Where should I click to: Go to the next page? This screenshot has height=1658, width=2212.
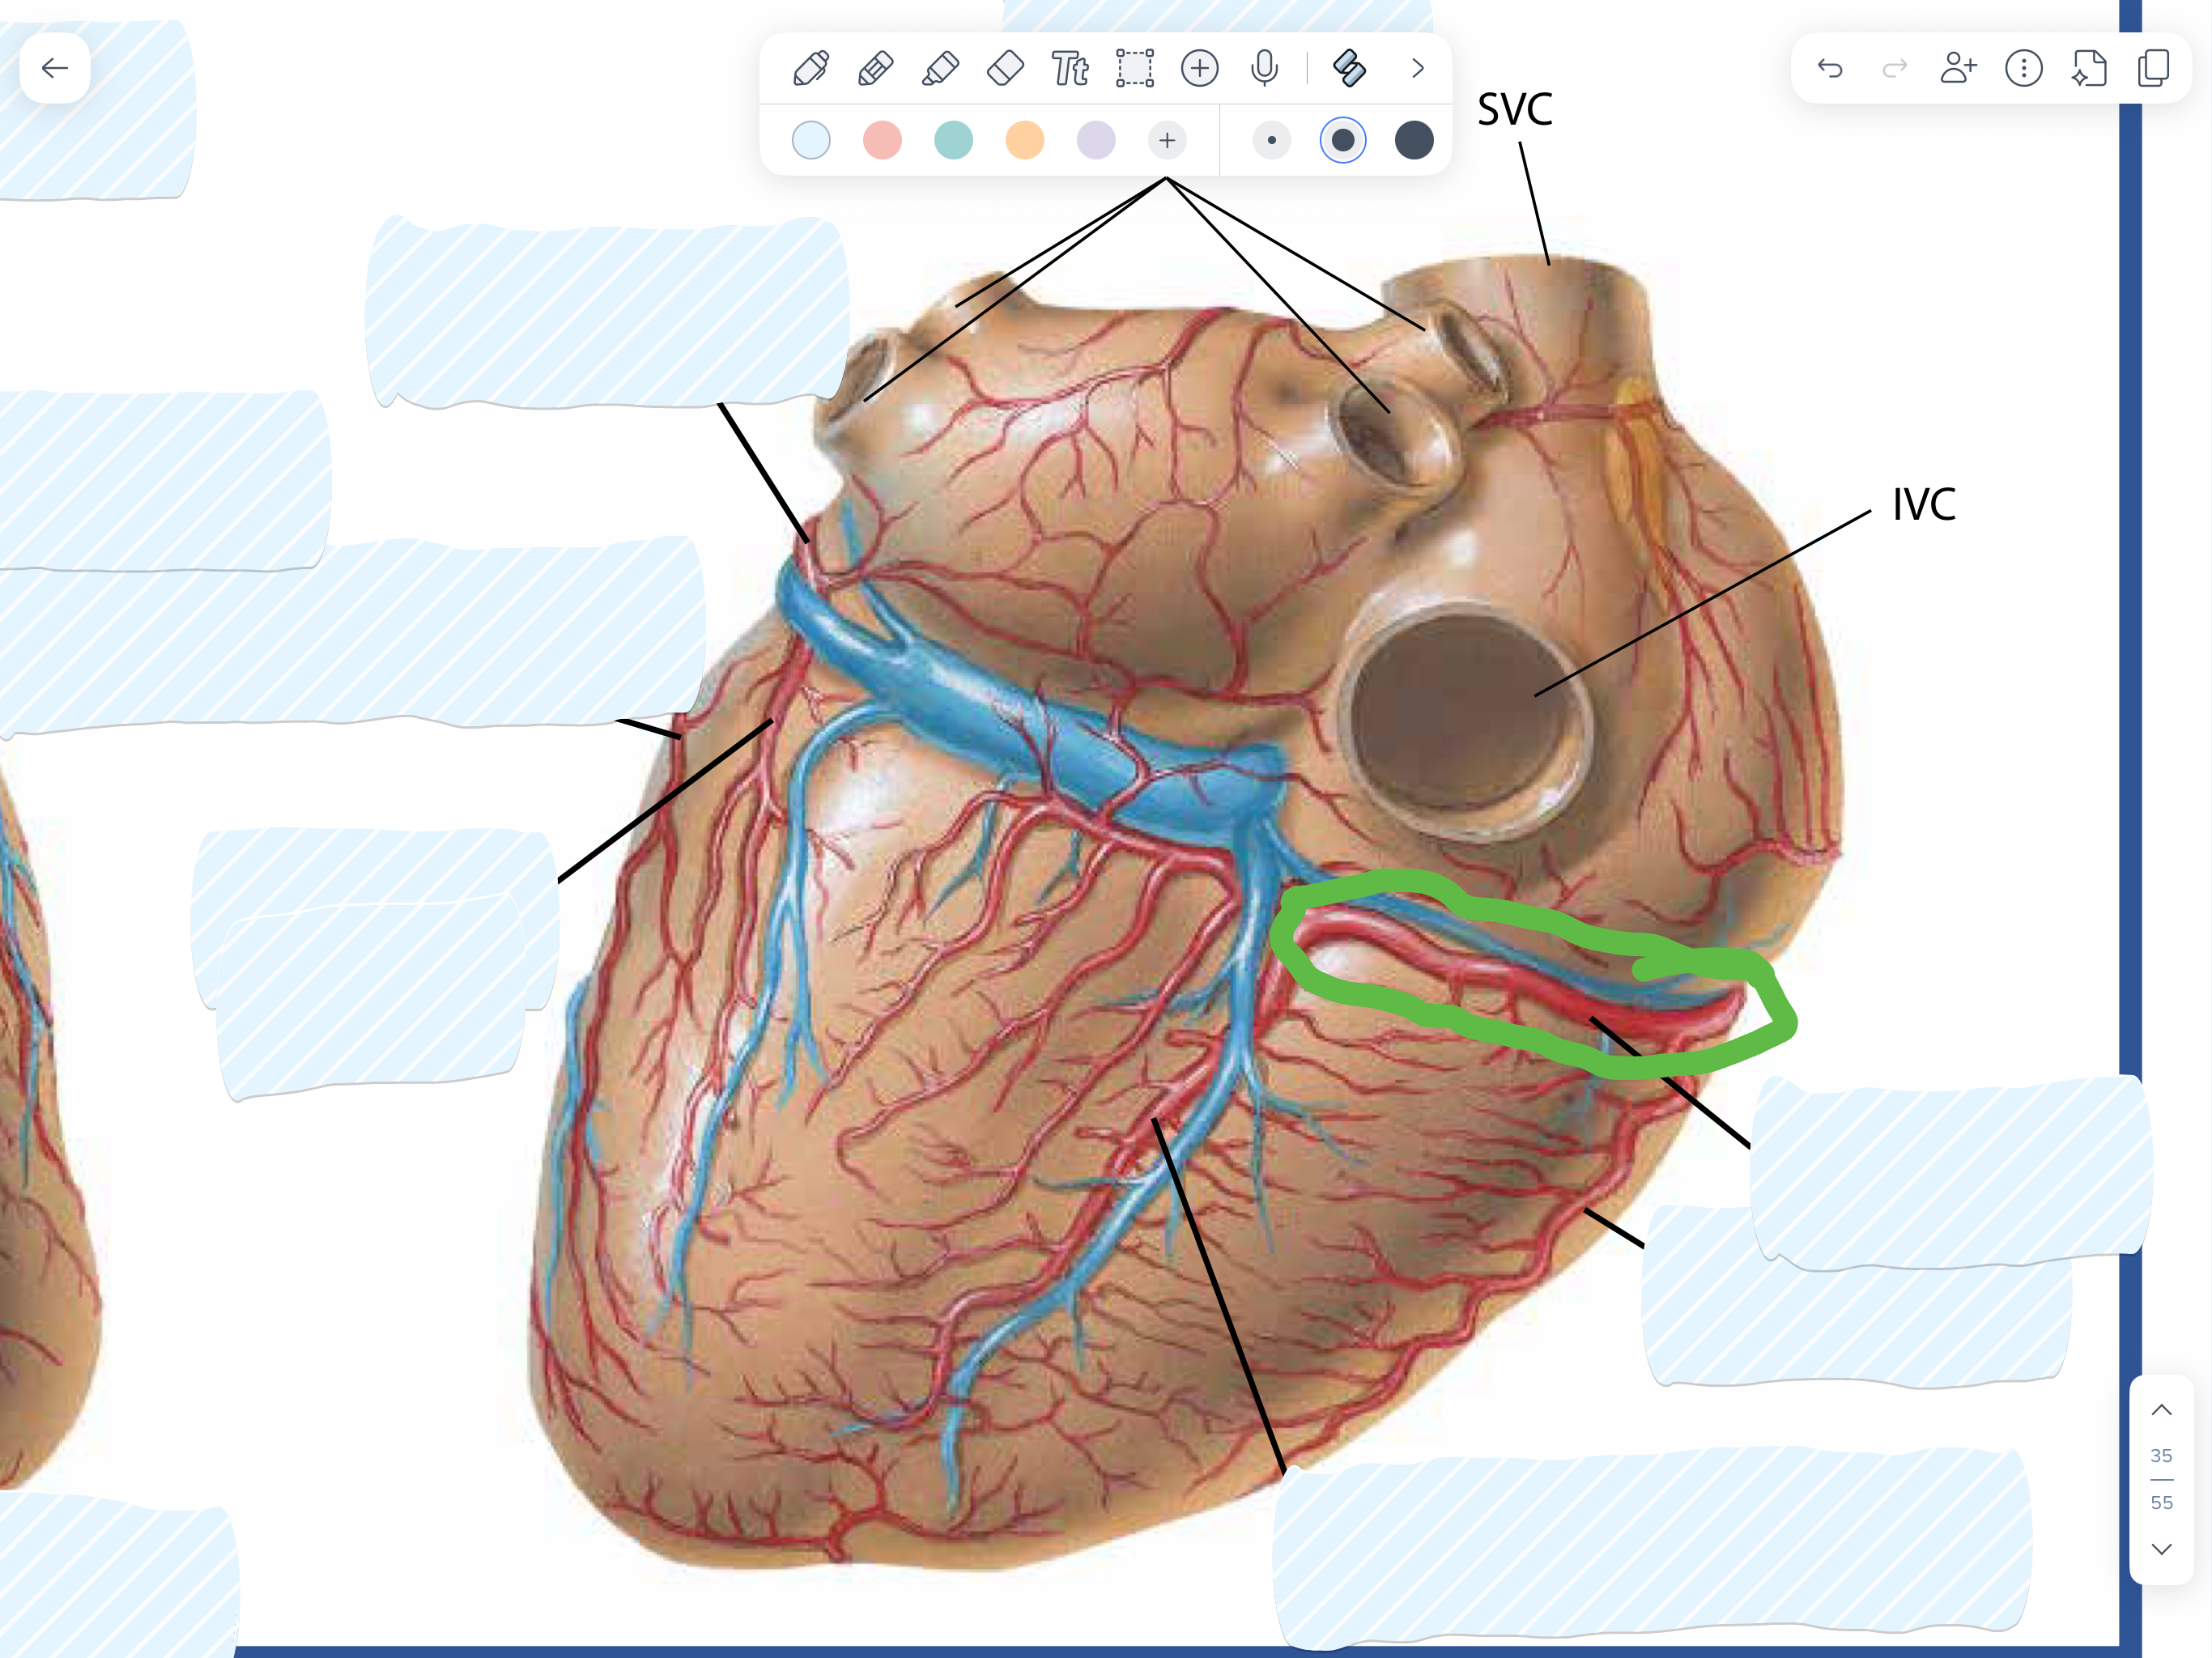click(x=2161, y=1549)
